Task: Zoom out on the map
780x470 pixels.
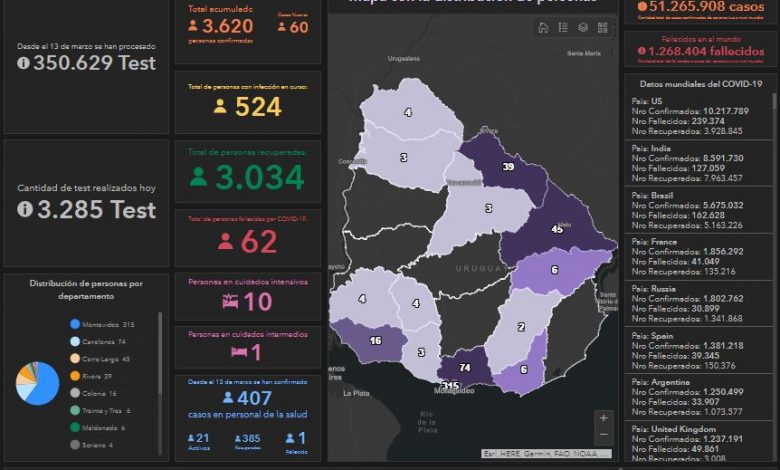Action: pos(602,437)
